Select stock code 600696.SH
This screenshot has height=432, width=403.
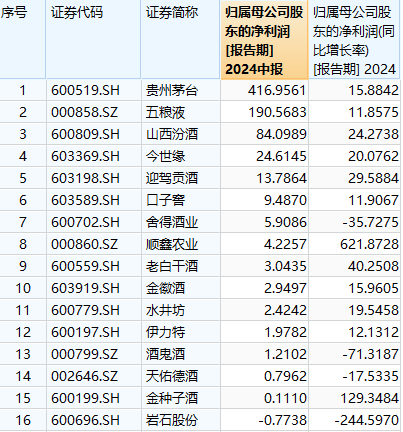coord(85,420)
